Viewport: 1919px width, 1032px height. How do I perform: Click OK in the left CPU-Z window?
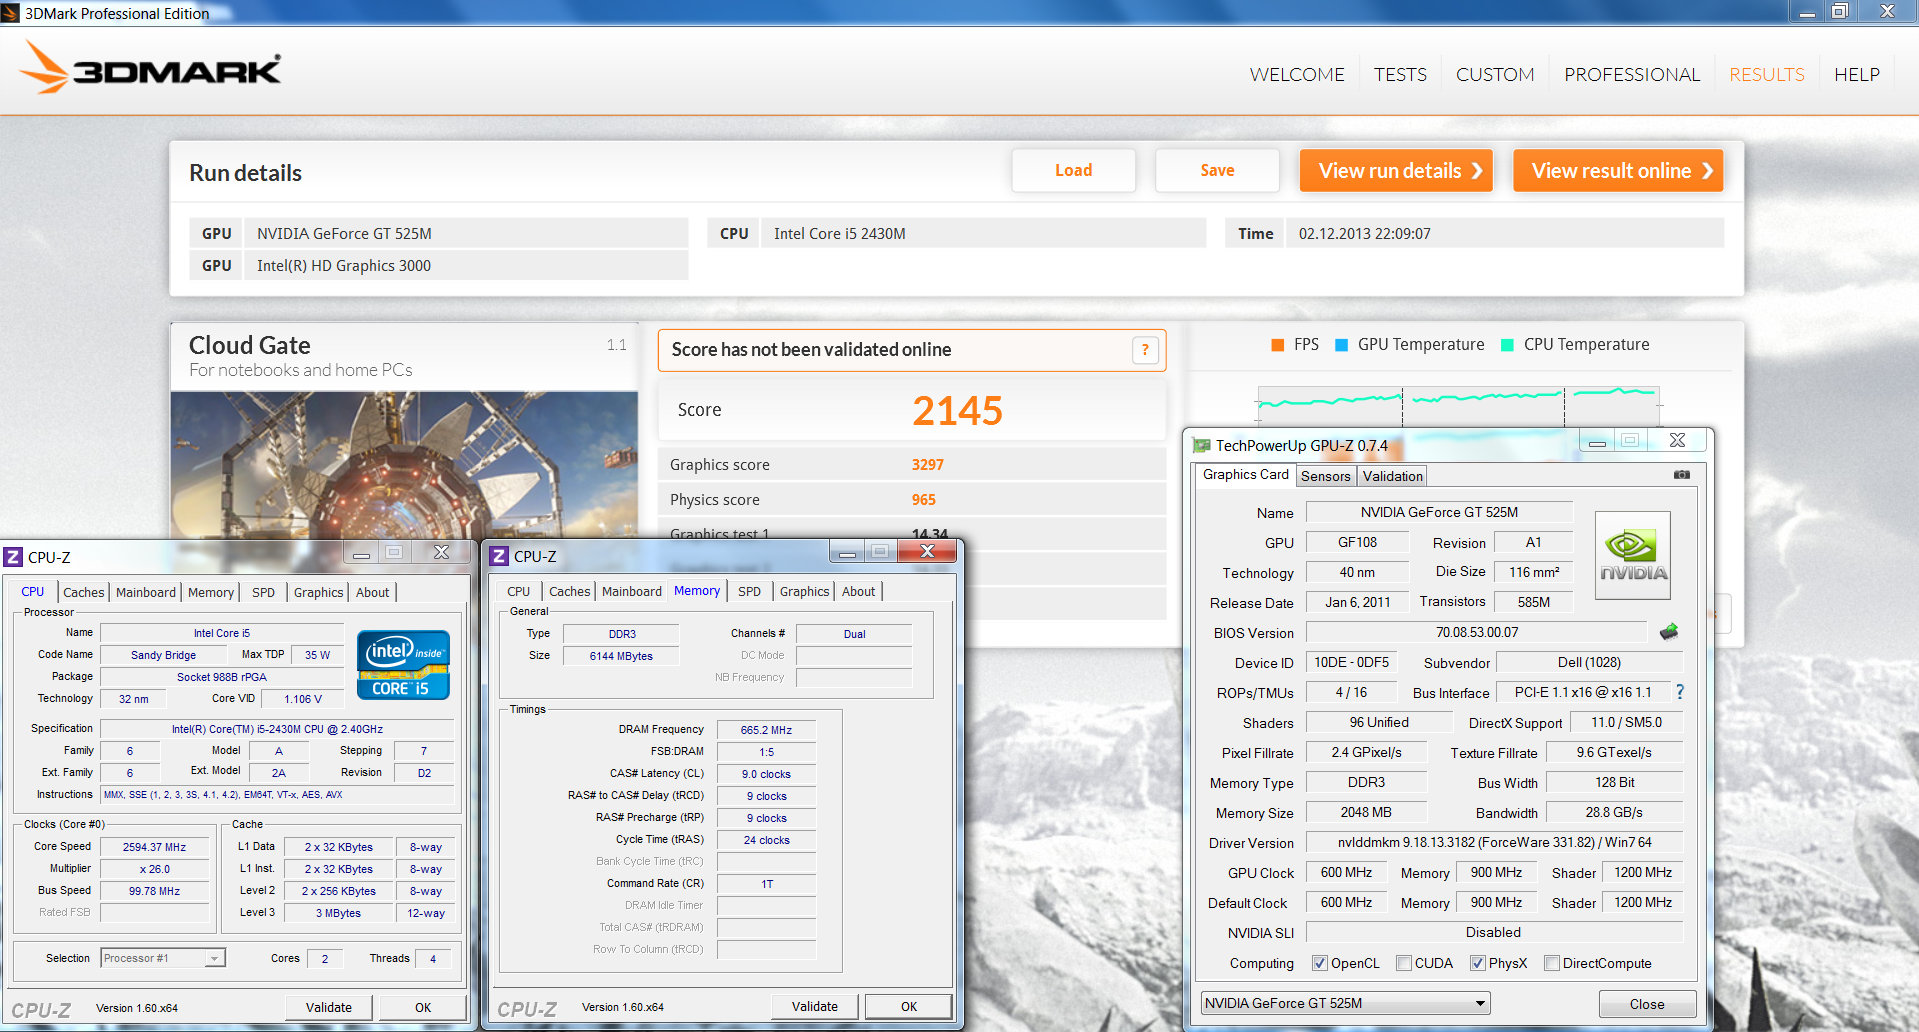(x=423, y=1007)
